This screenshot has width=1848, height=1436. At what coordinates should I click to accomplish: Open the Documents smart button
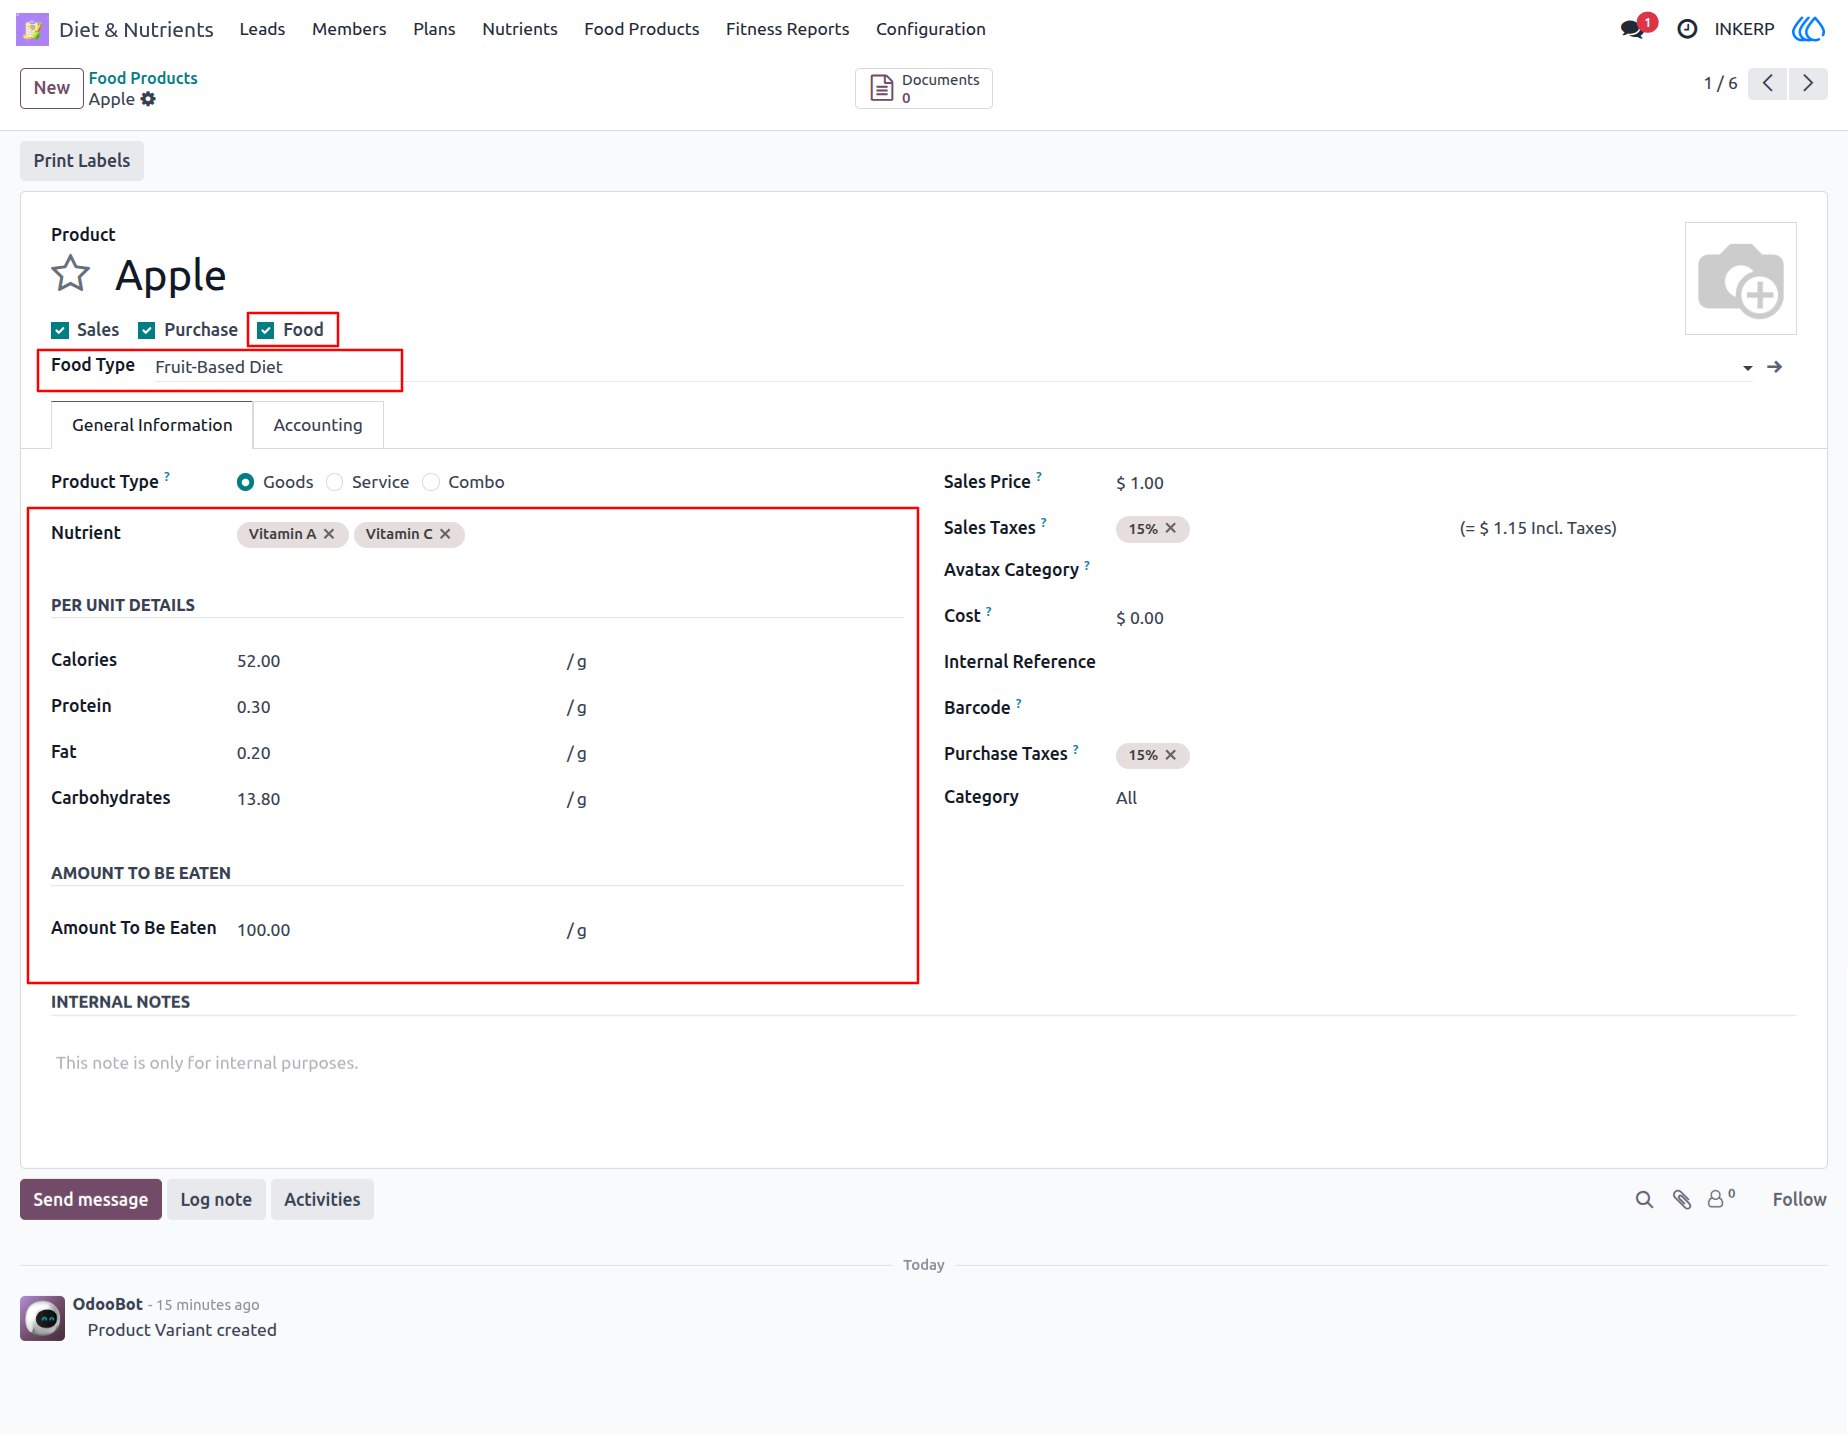coord(924,88)
